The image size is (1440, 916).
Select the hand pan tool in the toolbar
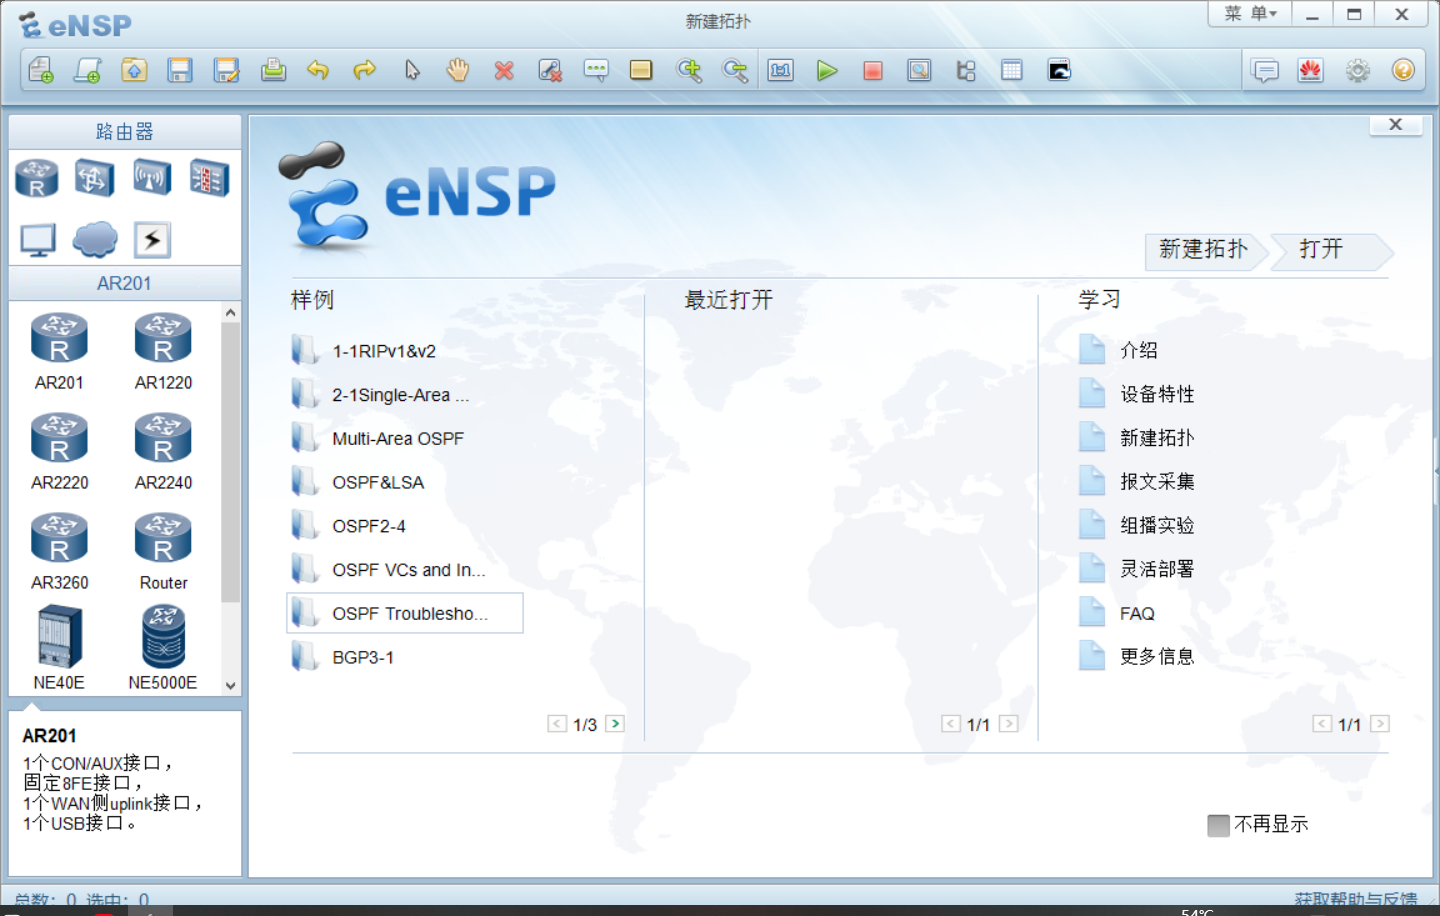pyautogui.click(x=457, y=70)
